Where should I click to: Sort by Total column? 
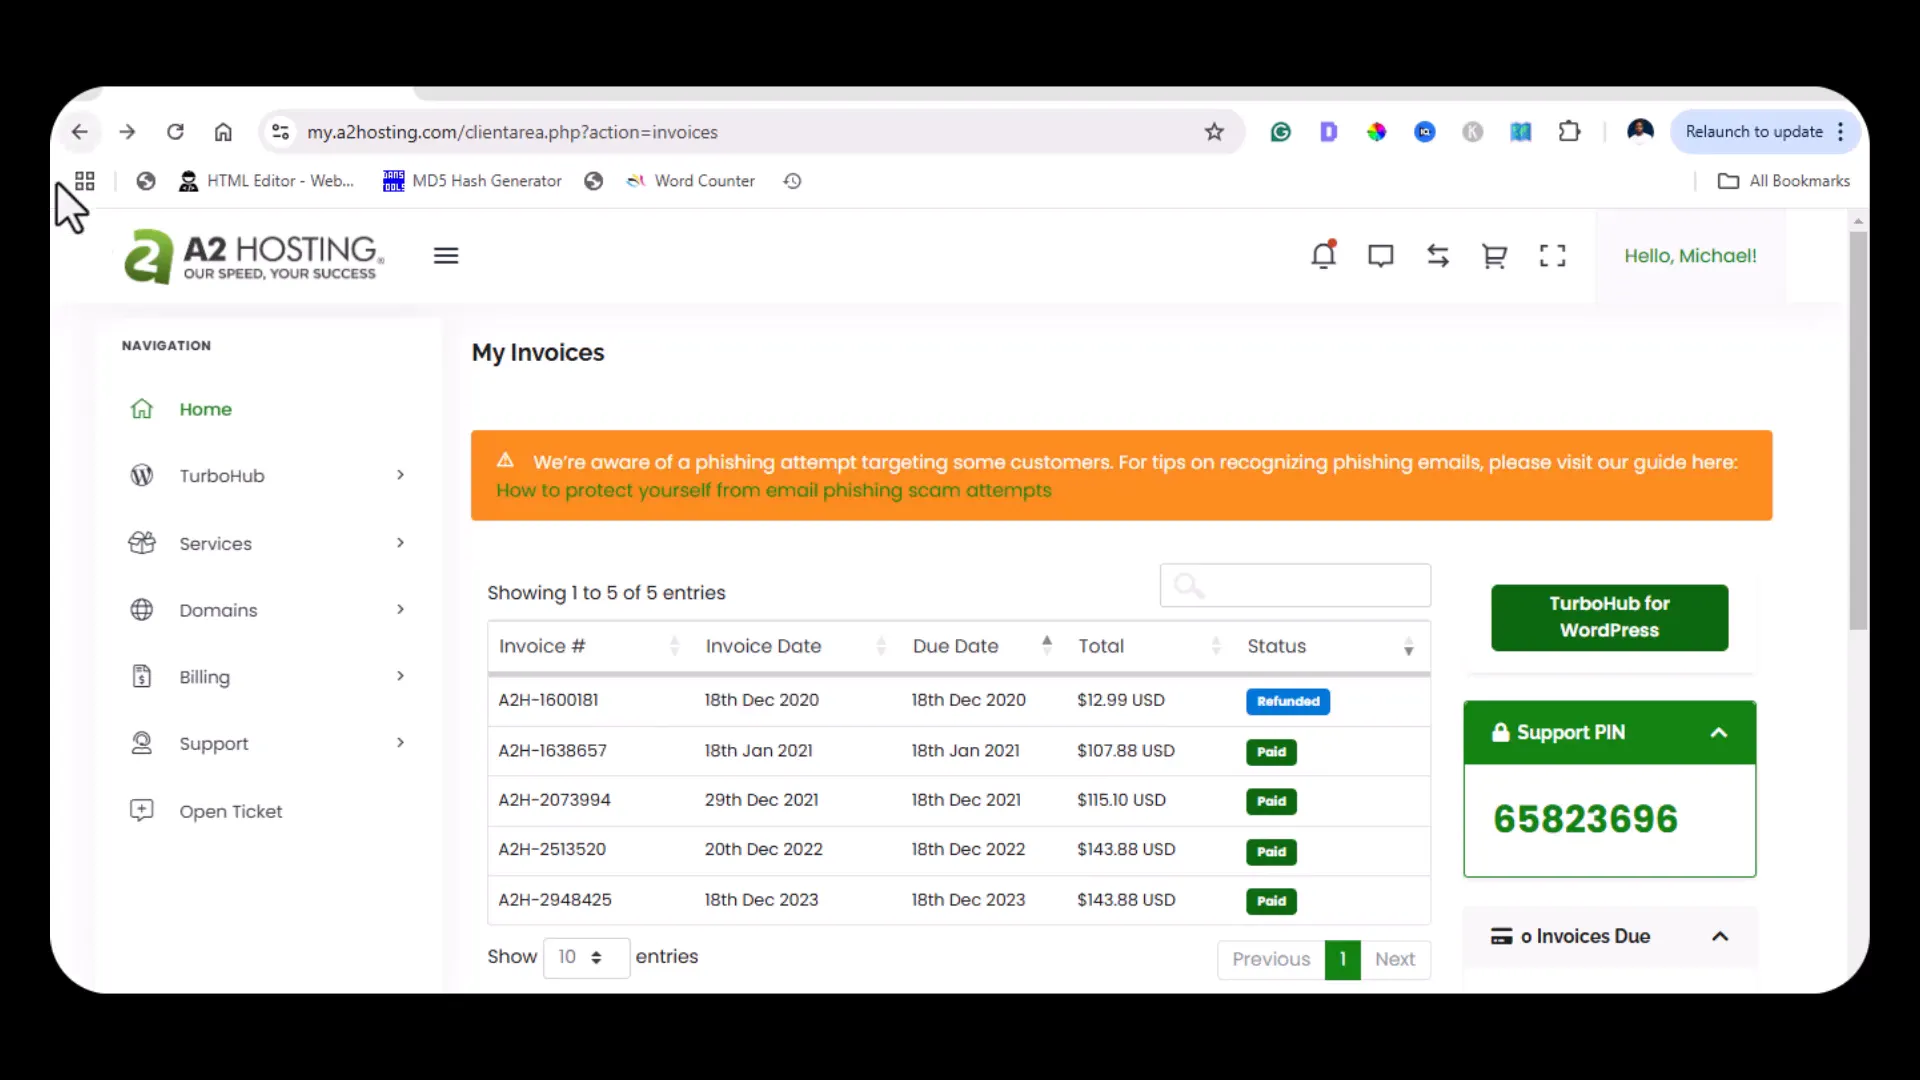[1150, 646]
